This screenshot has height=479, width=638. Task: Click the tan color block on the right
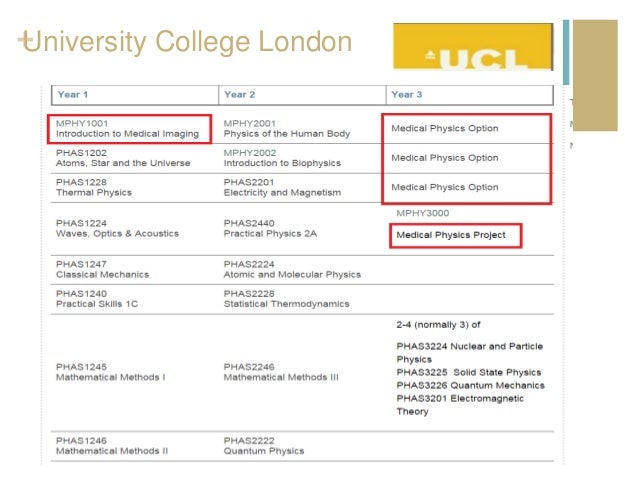(x=595, y=75)
